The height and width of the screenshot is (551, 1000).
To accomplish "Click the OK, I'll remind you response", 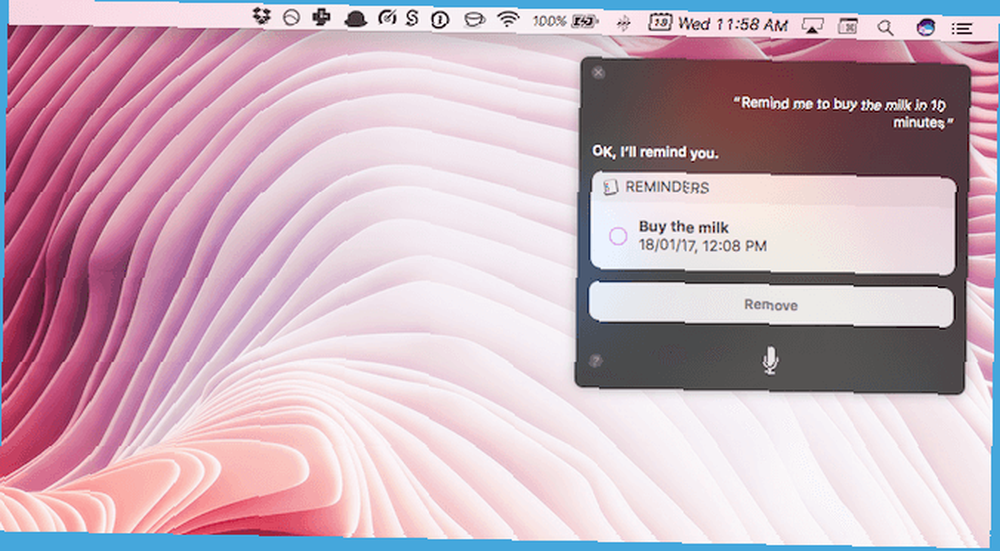I will pos(655,153).
